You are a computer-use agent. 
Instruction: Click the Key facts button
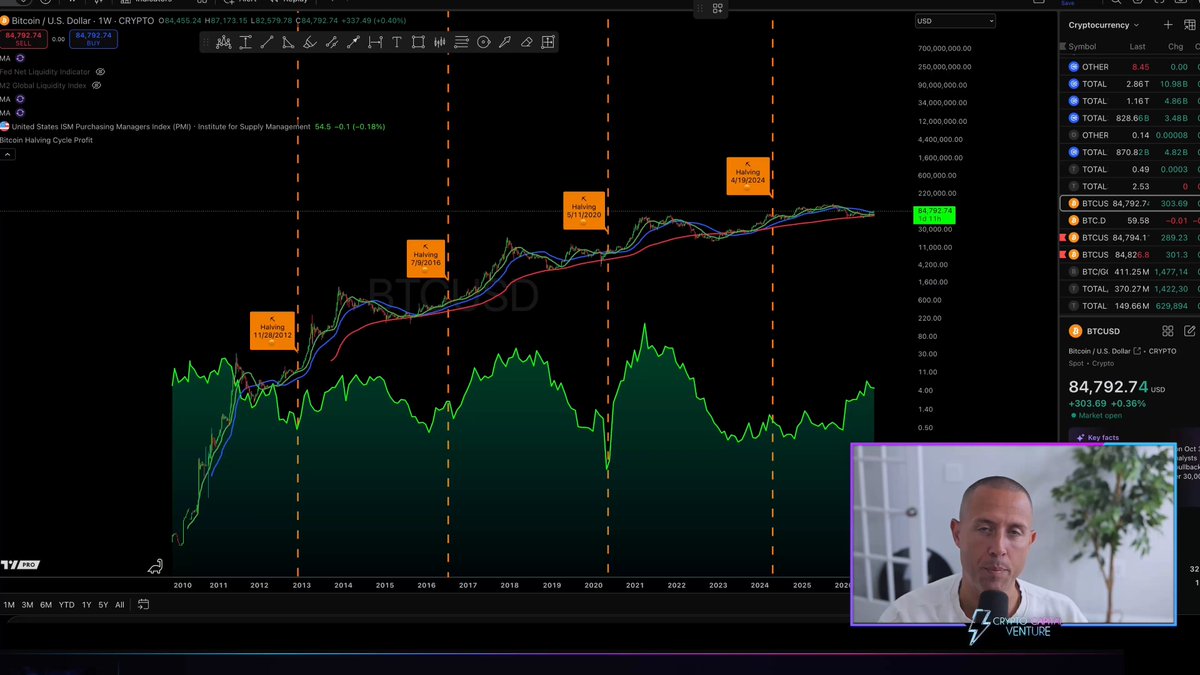coord(1097,438)
